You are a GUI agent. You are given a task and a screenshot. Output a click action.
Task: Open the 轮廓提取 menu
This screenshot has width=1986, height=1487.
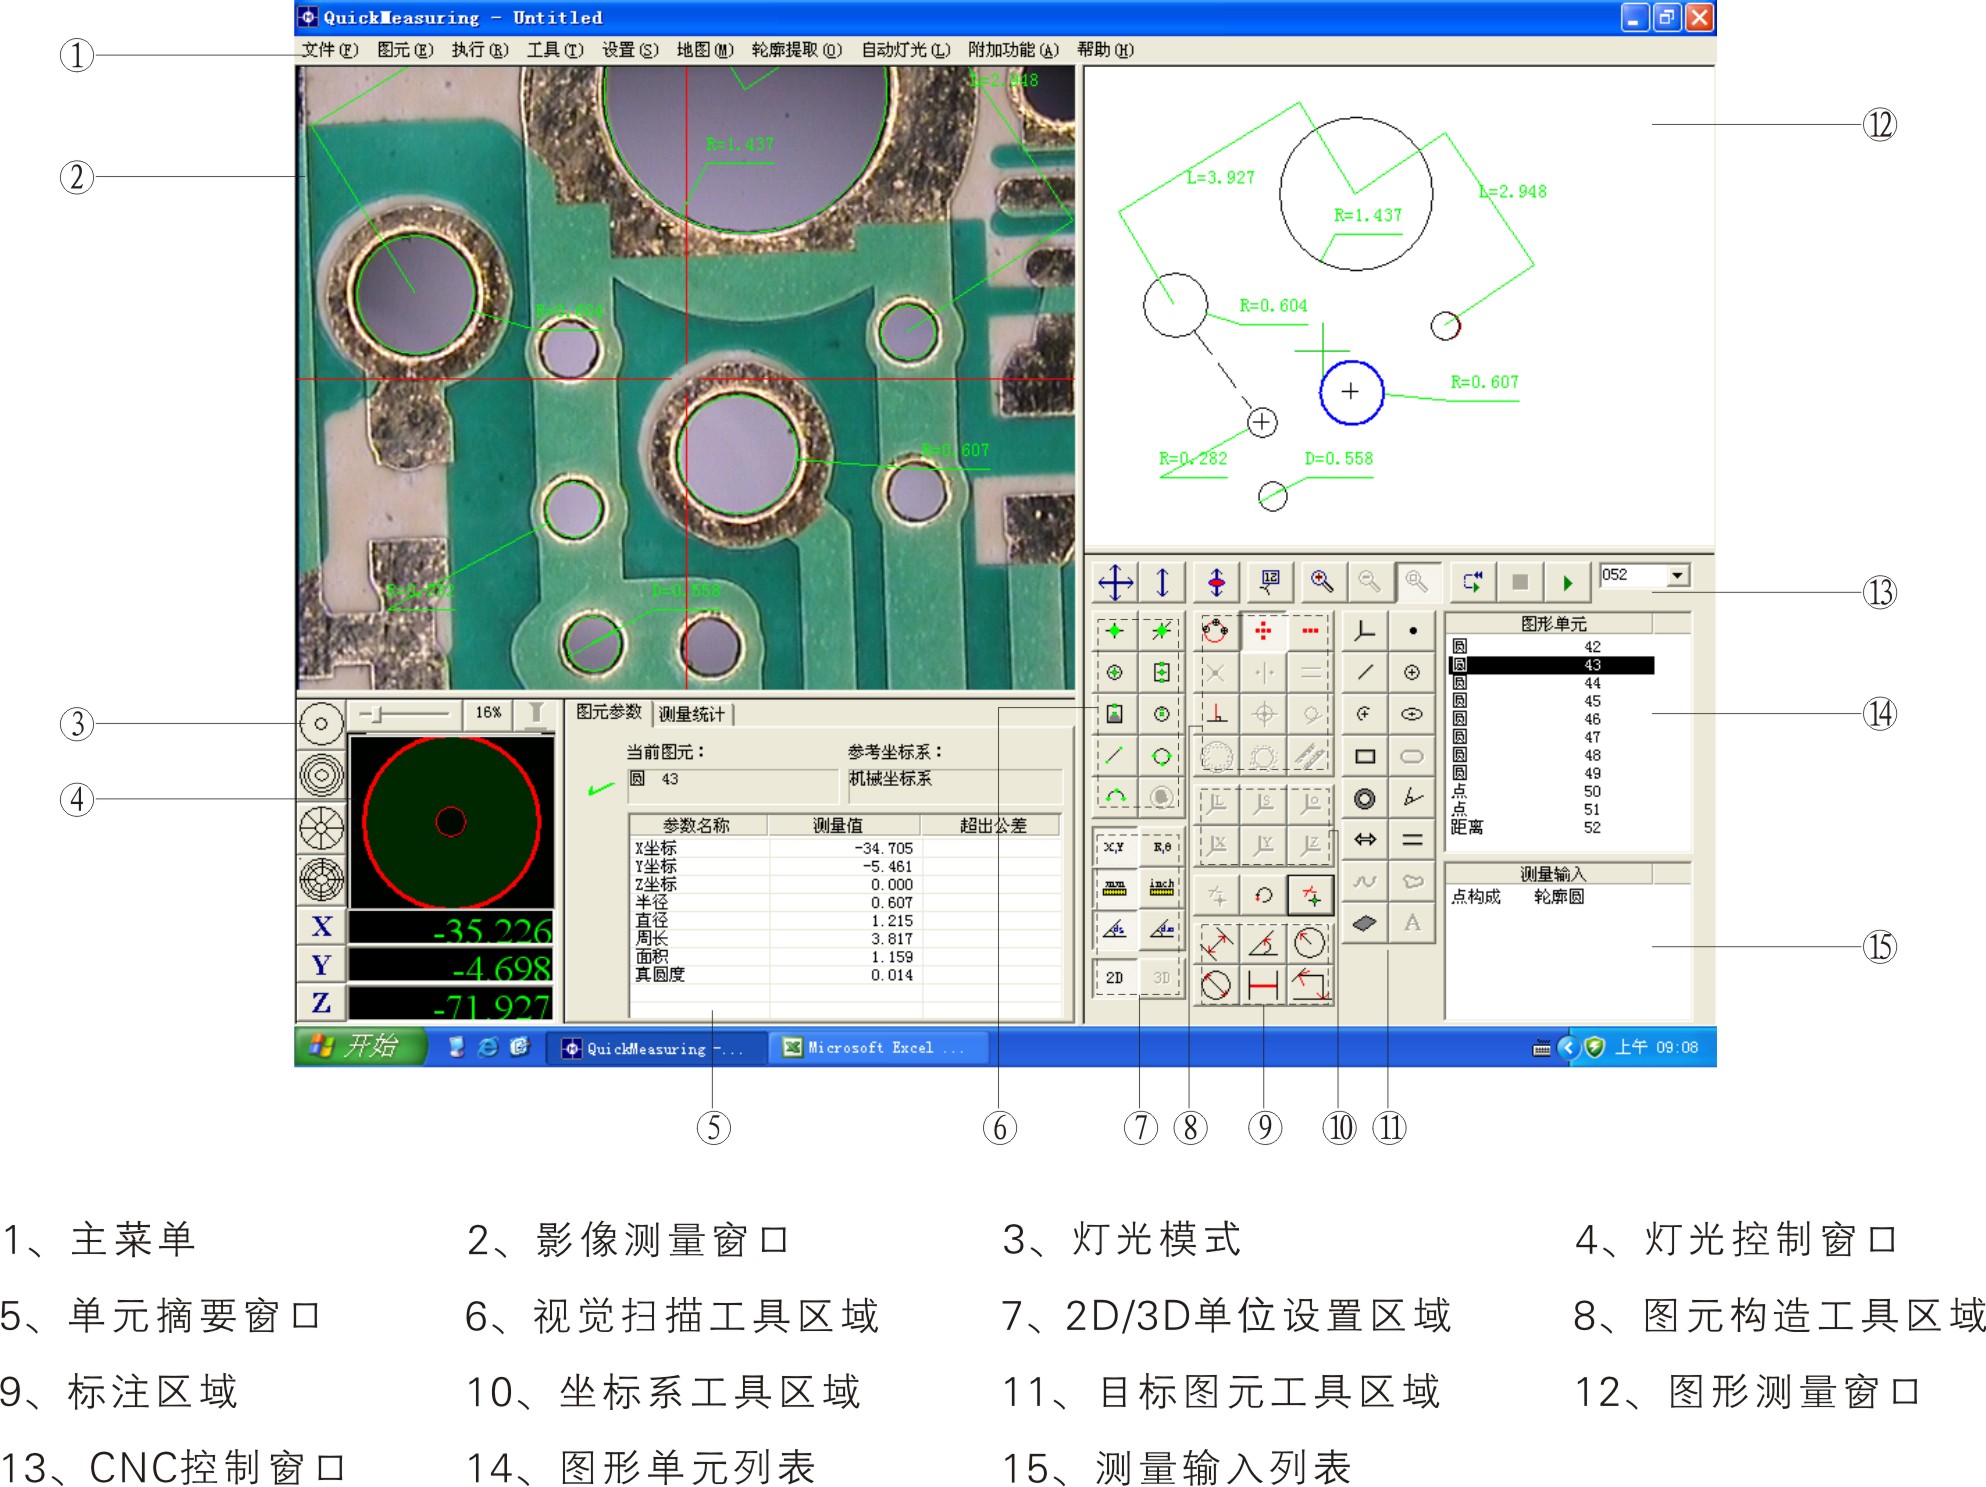(x=796, y=50)
